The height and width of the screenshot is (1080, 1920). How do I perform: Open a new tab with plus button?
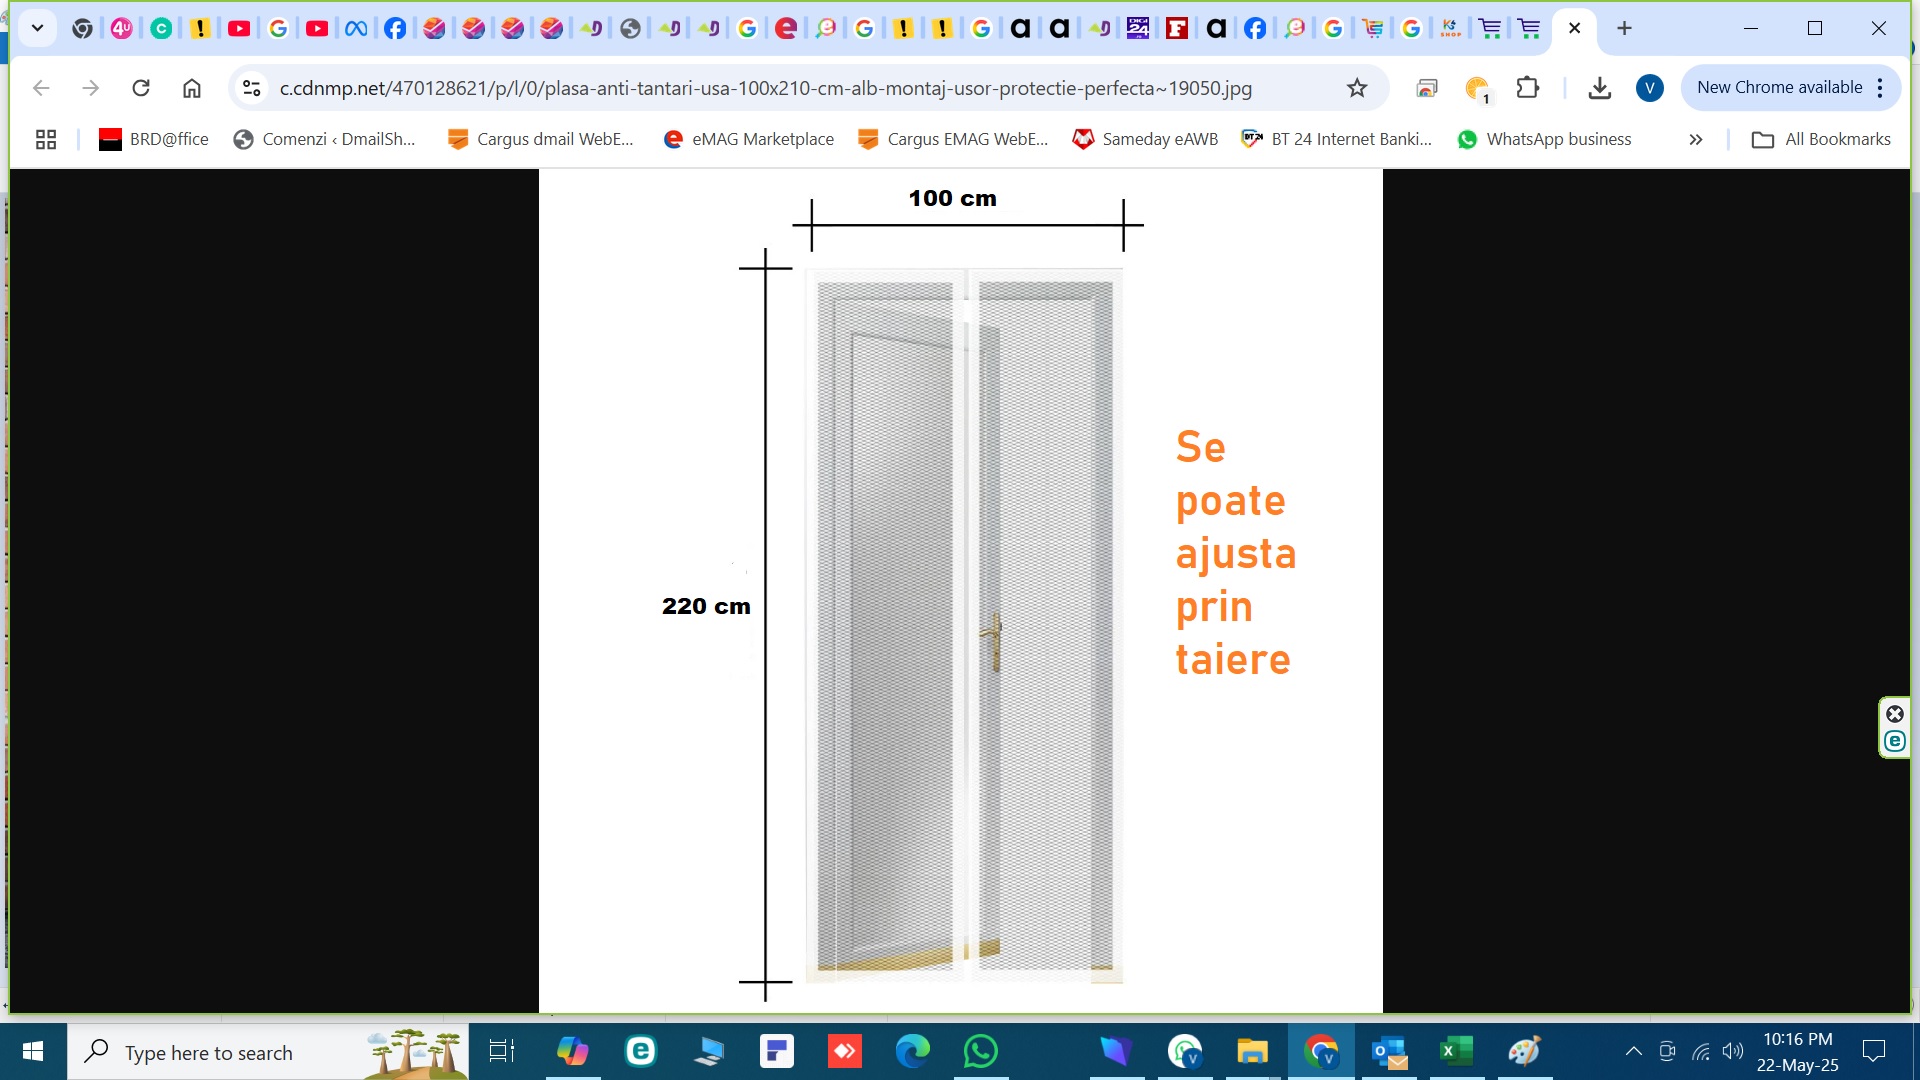click(1624, 28)
